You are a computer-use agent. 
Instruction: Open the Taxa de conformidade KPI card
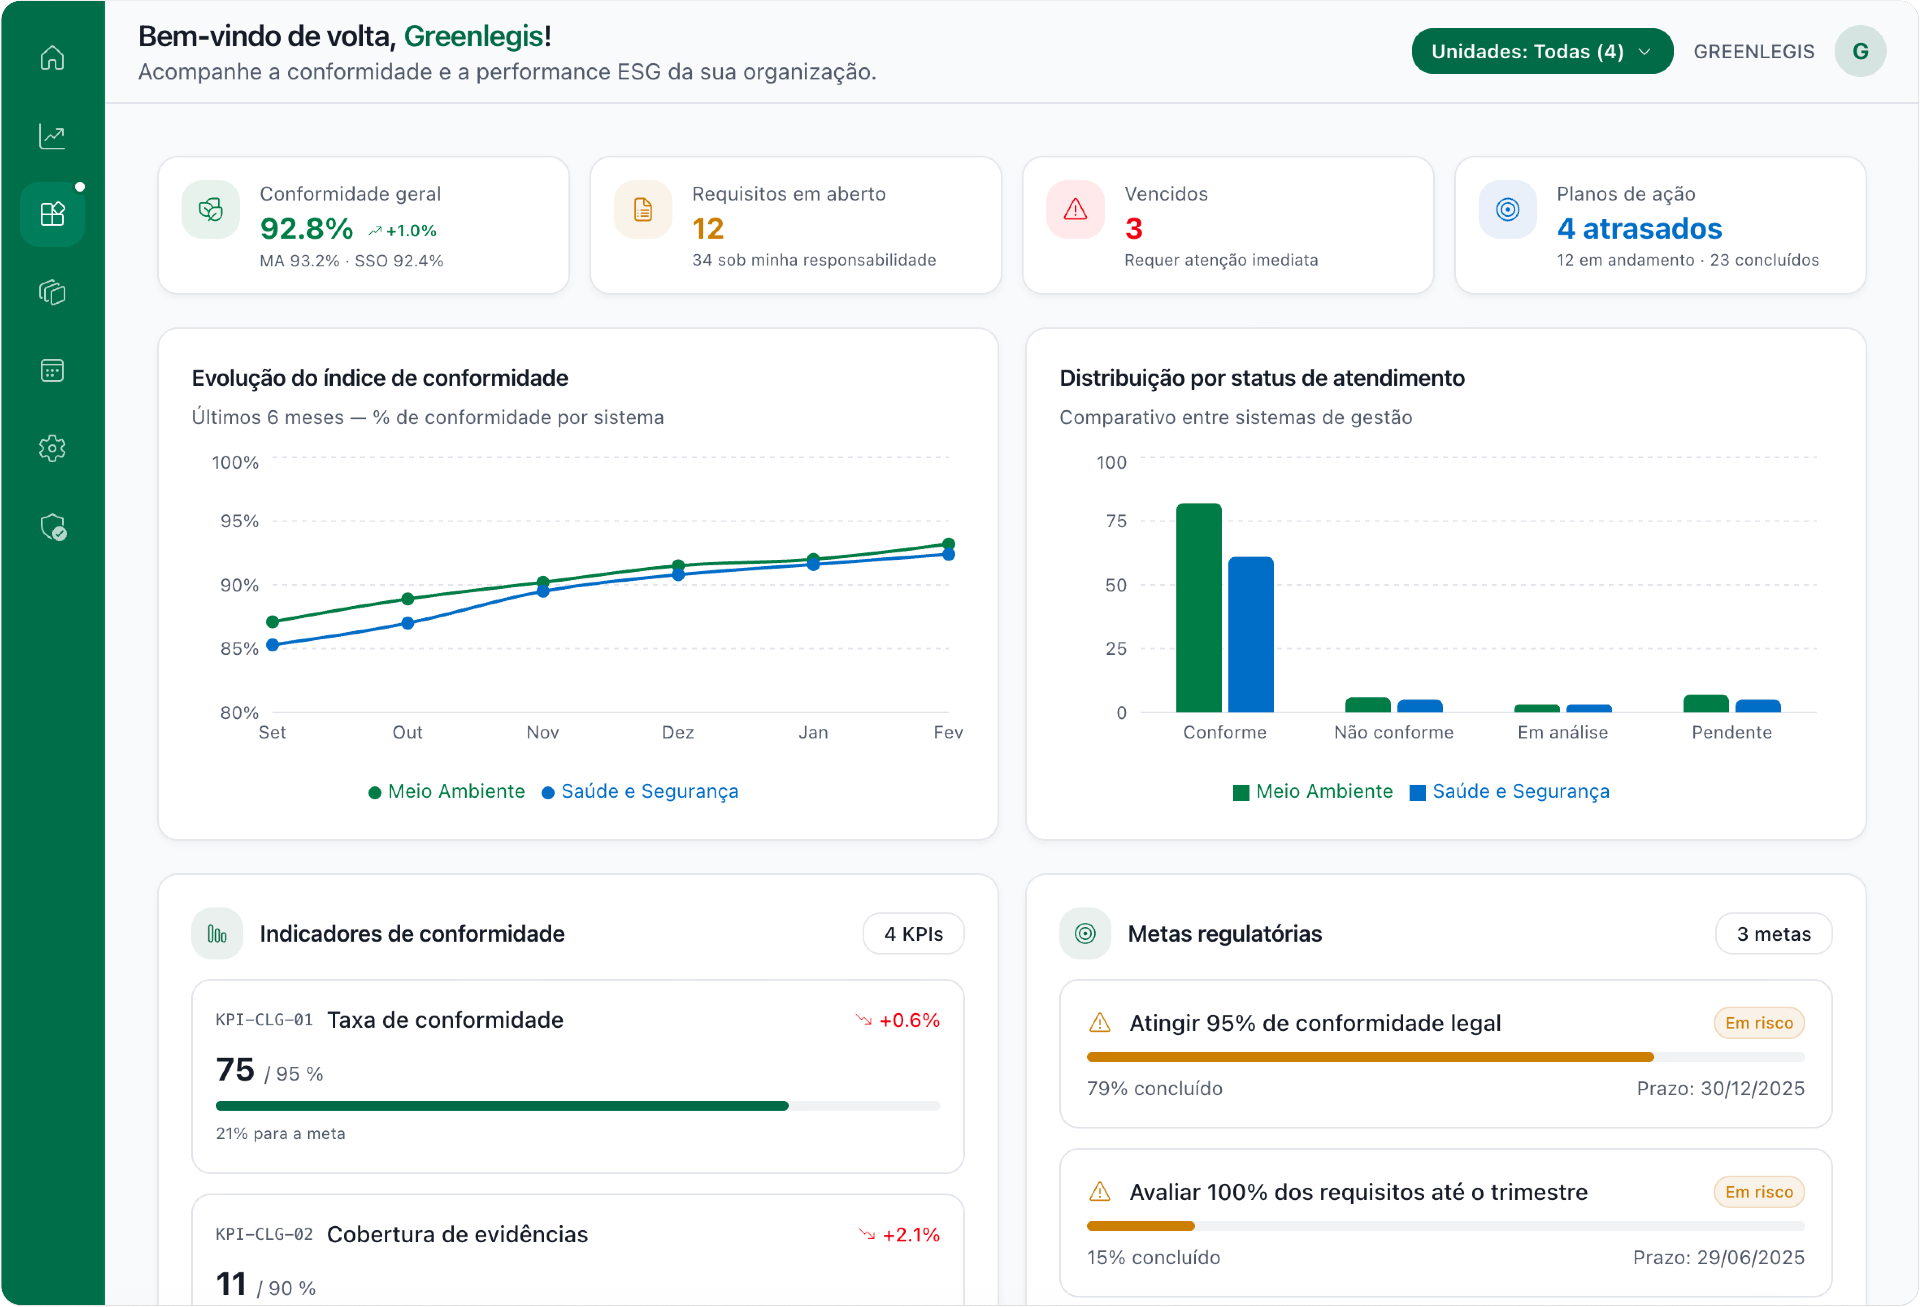pyautogui.click(x=577, y=1075)
